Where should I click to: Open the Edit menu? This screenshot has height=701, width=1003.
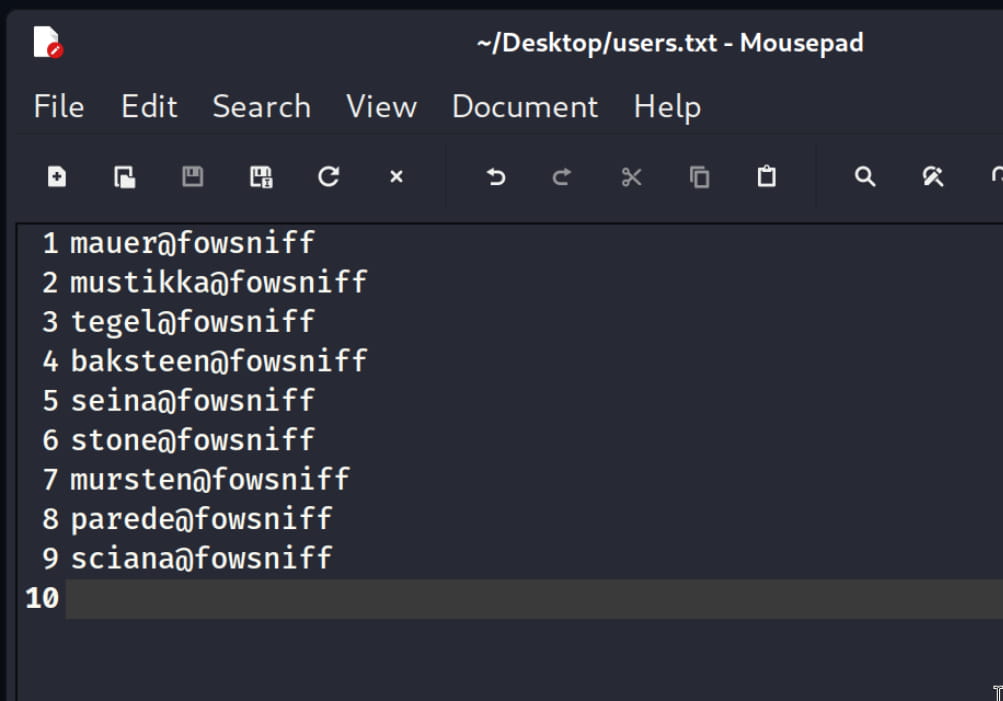149,107
